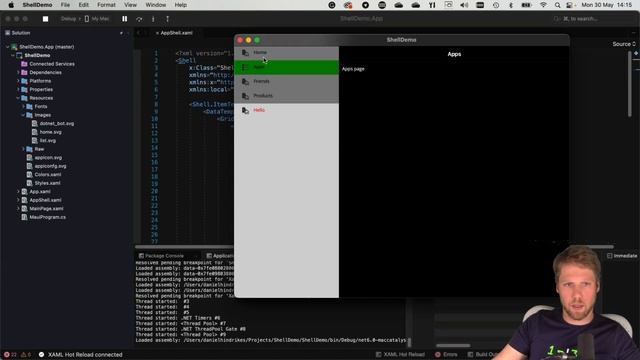Click the XAML Hot Reload connected status

pyautogui.click(x=80, y=355)
